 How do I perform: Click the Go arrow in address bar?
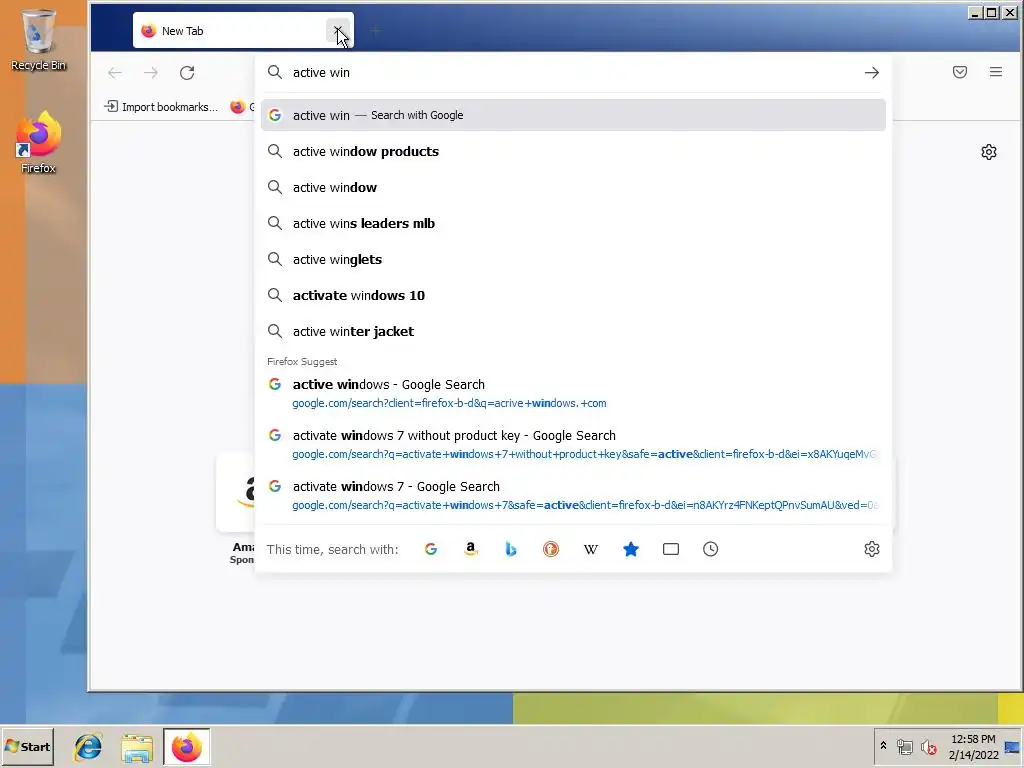pos(872,72)
